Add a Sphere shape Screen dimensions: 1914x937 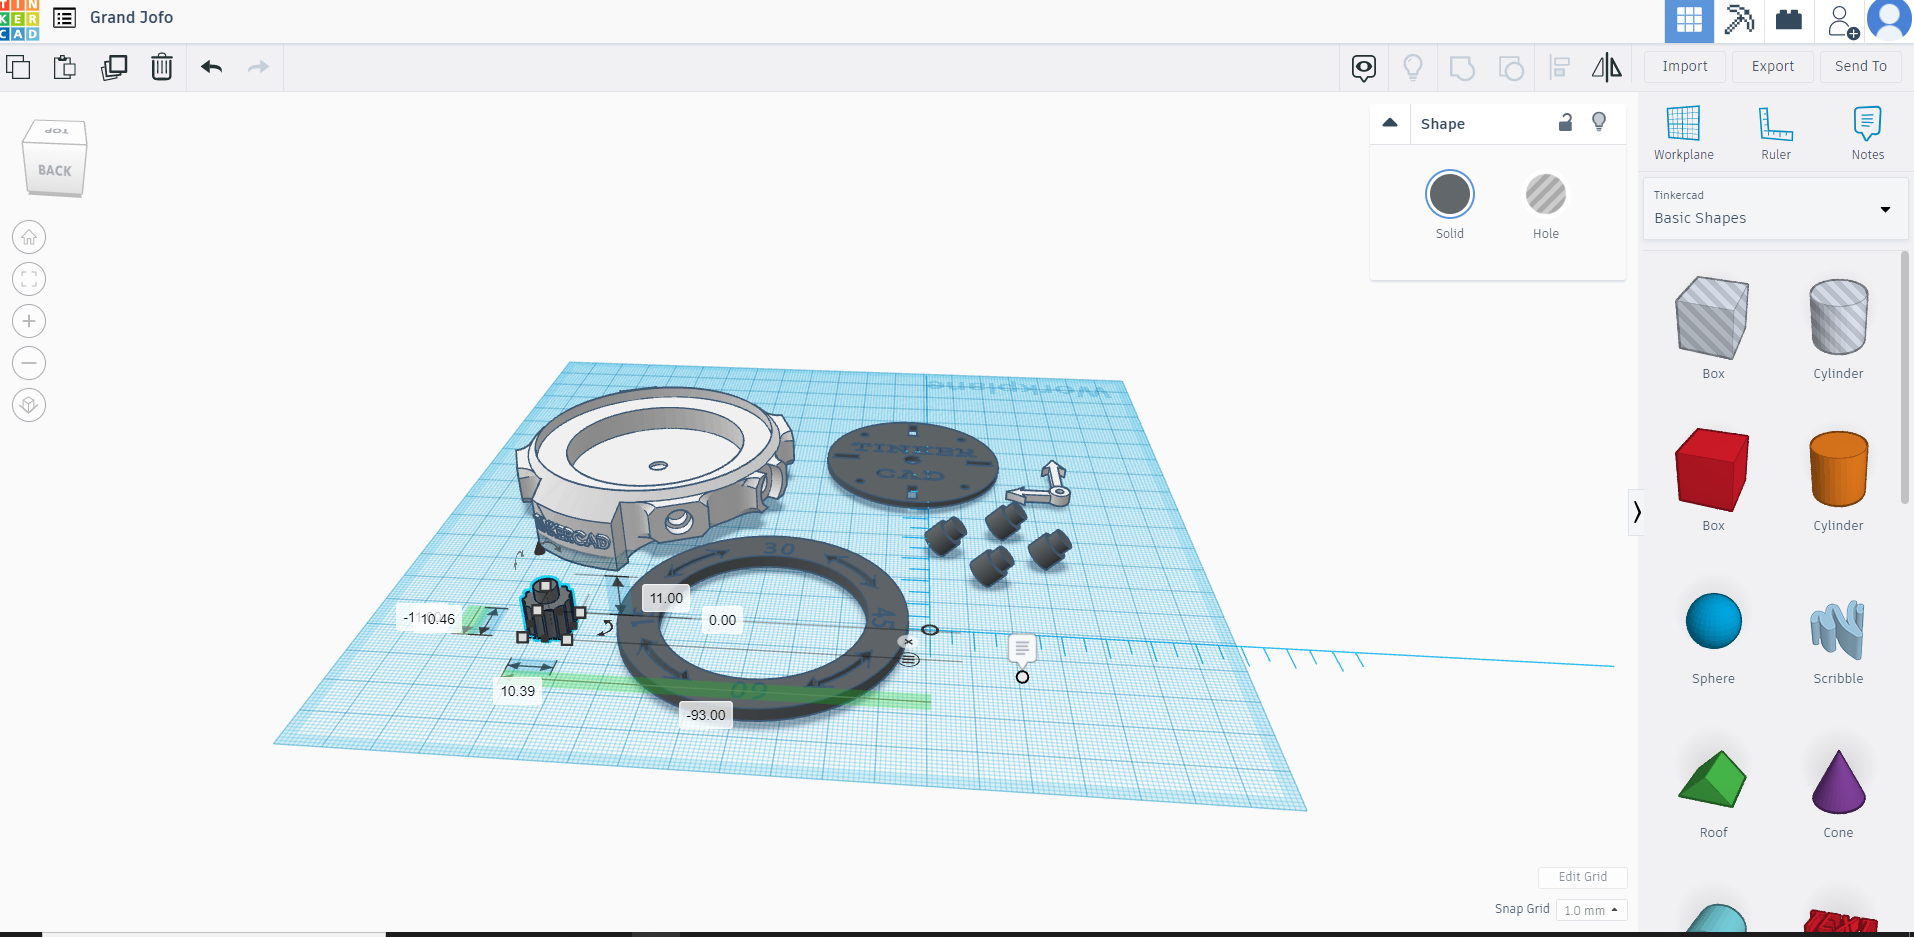(1712, 621)
